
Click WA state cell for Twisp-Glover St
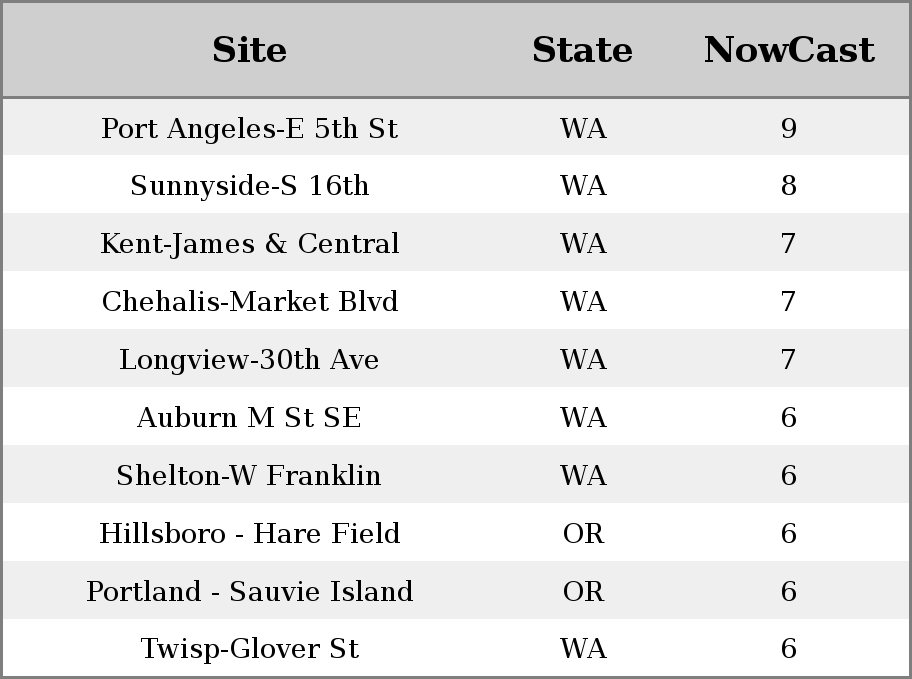(583, 649)
